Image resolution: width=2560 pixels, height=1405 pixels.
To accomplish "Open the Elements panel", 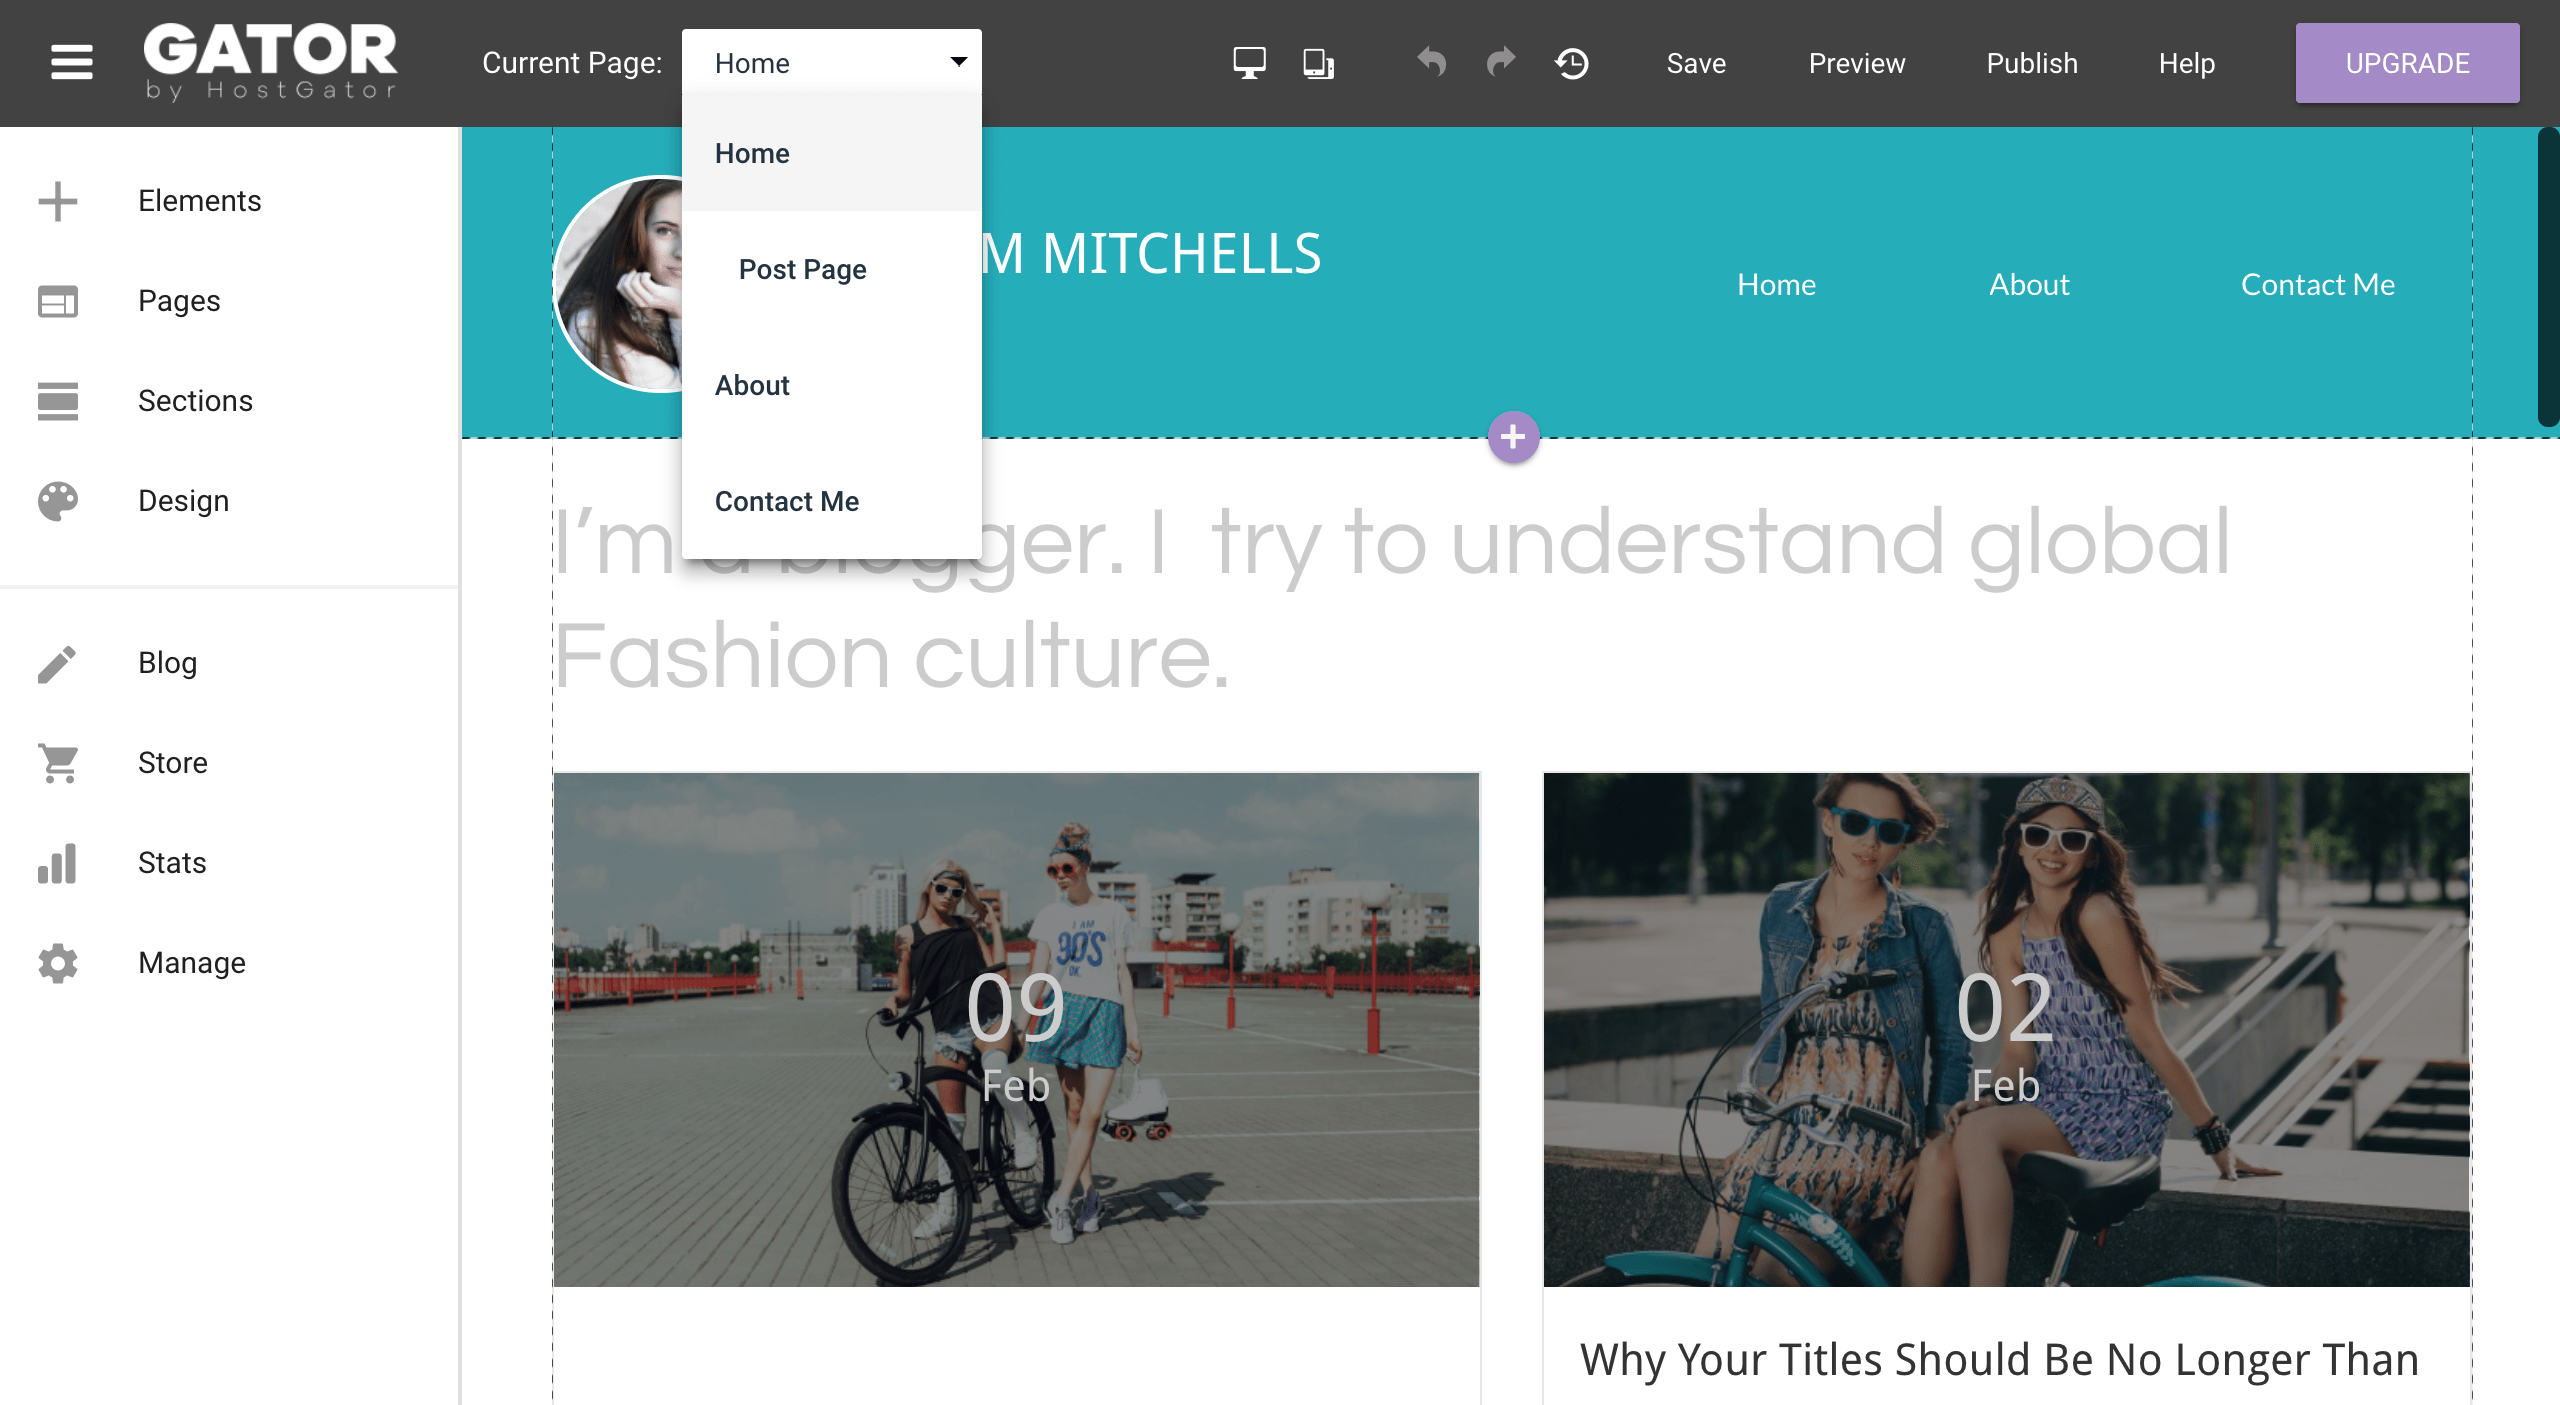I will pos(198,201).
